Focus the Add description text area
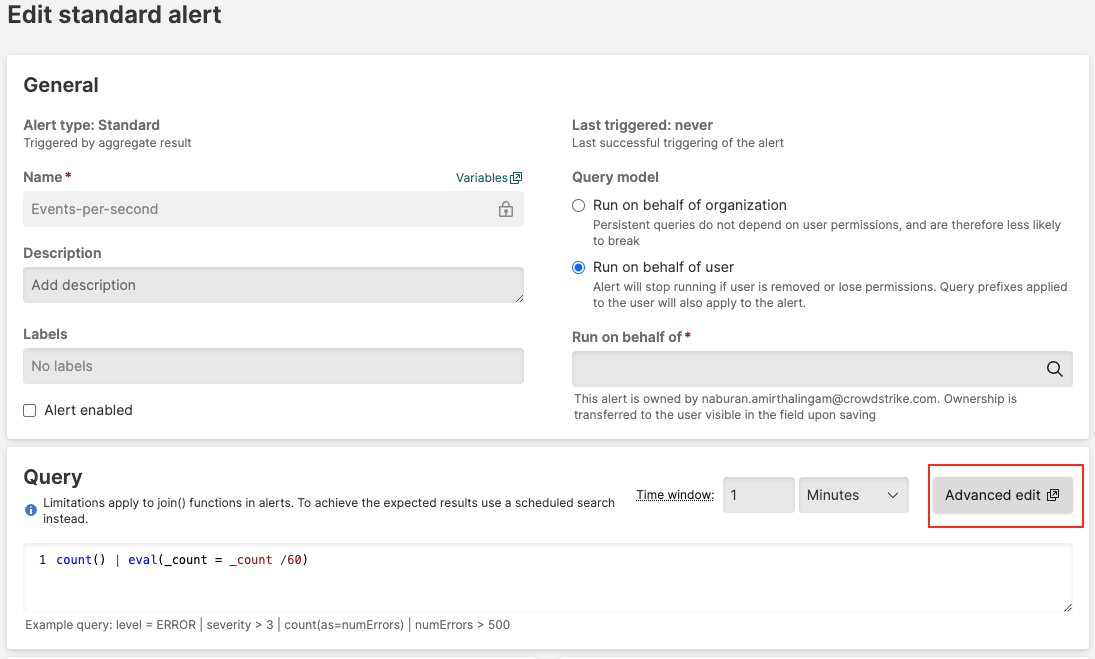 coord(270,285)
